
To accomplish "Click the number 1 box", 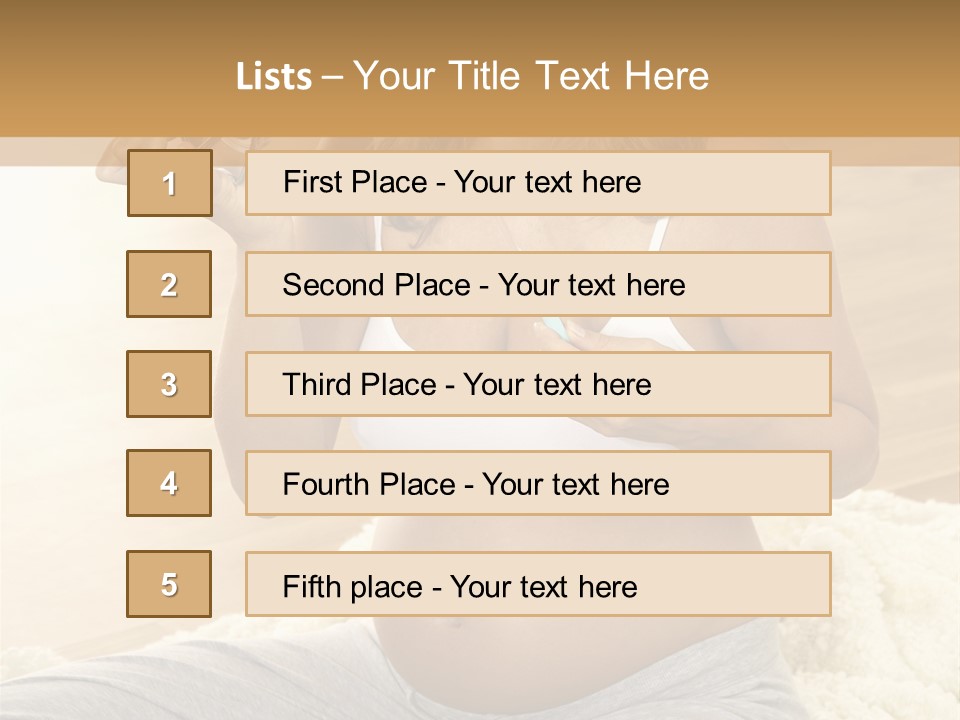I will click(169, 183).
